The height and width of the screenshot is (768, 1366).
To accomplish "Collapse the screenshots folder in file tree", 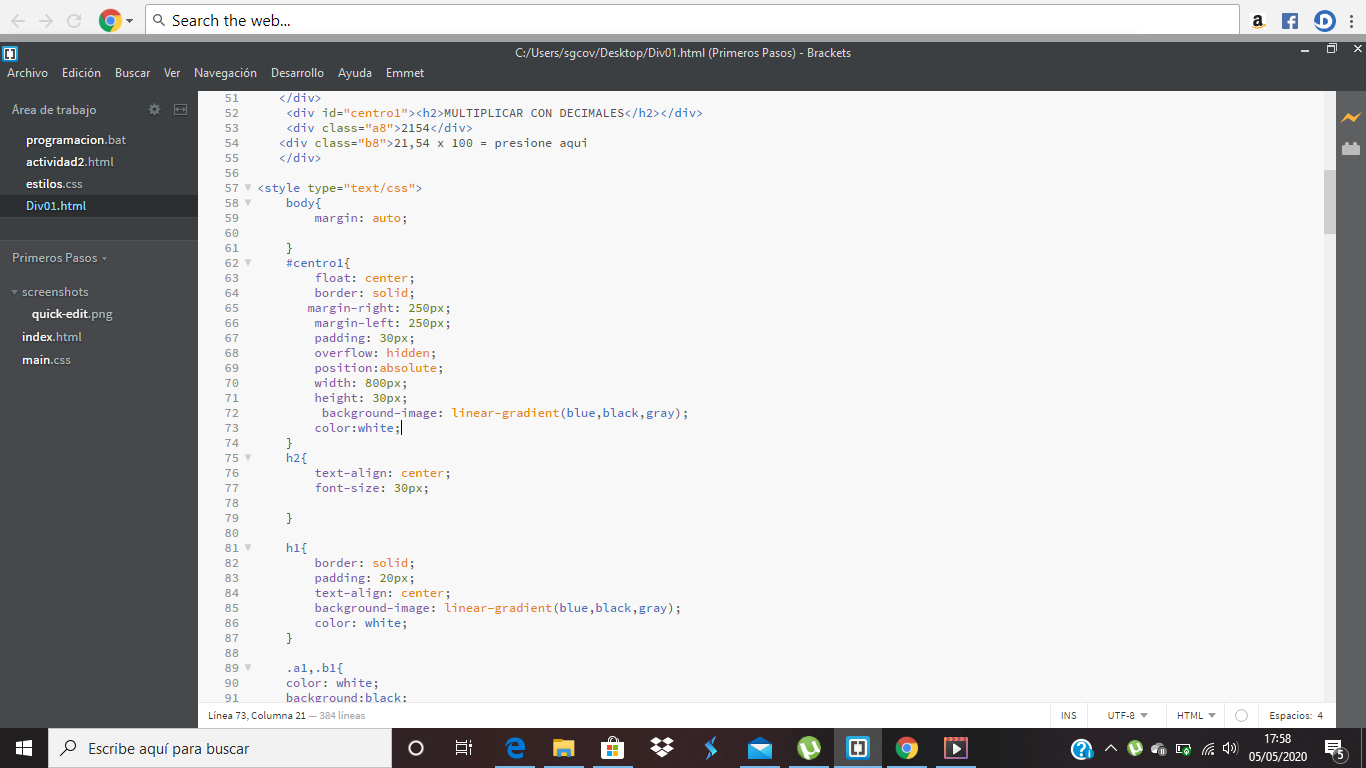I will [15, 292].
